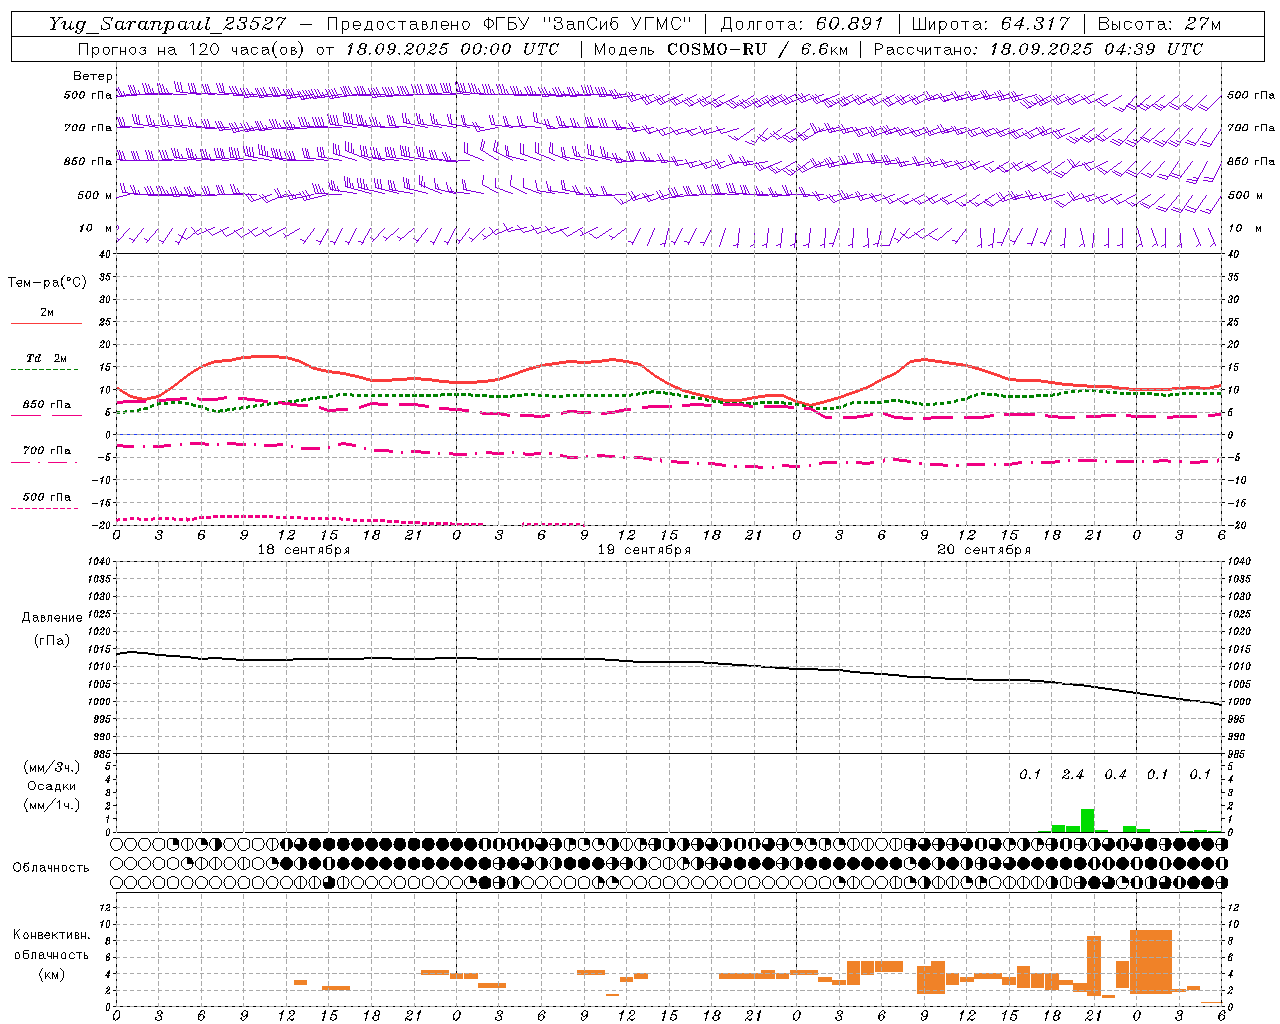Click the left 10 м wind level label
This screenshot has width=1280, height=1024.
point(95,229)
